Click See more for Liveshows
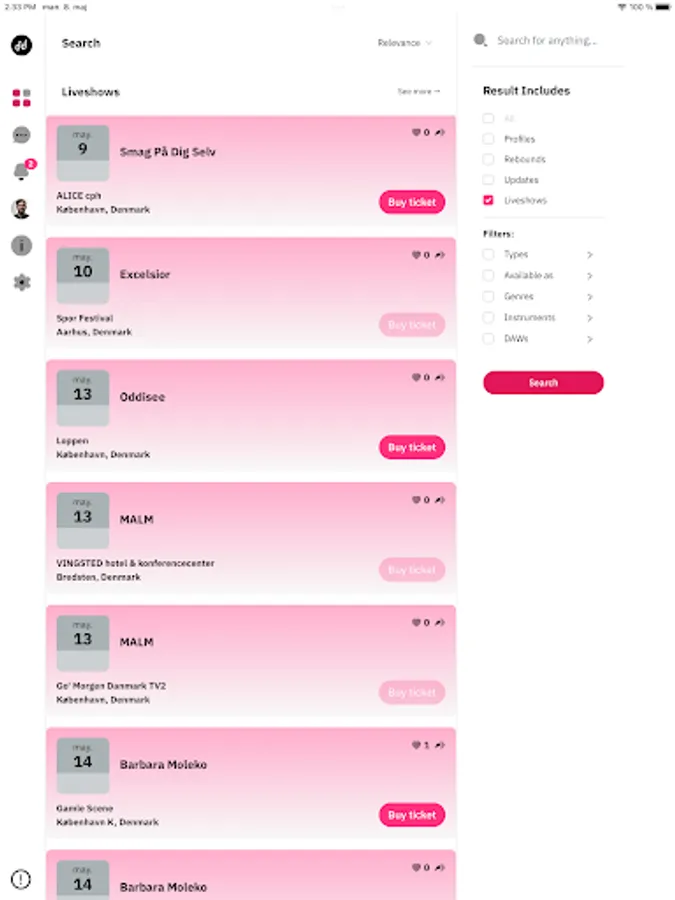Image resolution: width=675 pixels, height=900 pixels. tap(418, 92)
